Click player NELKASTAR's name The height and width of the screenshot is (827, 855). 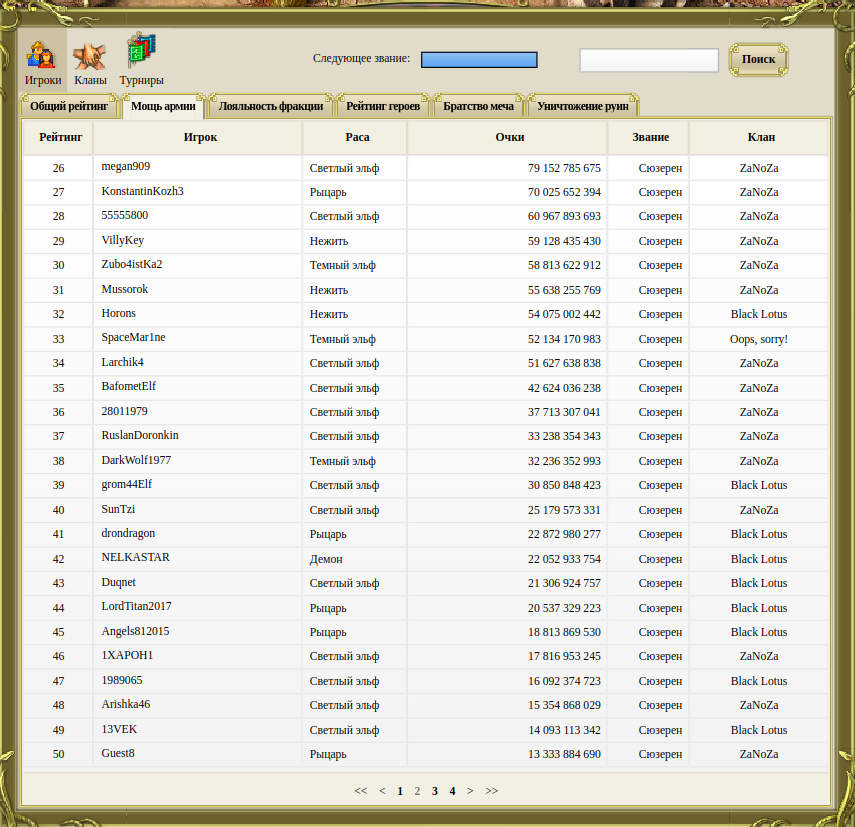click(x=136, y=558)
